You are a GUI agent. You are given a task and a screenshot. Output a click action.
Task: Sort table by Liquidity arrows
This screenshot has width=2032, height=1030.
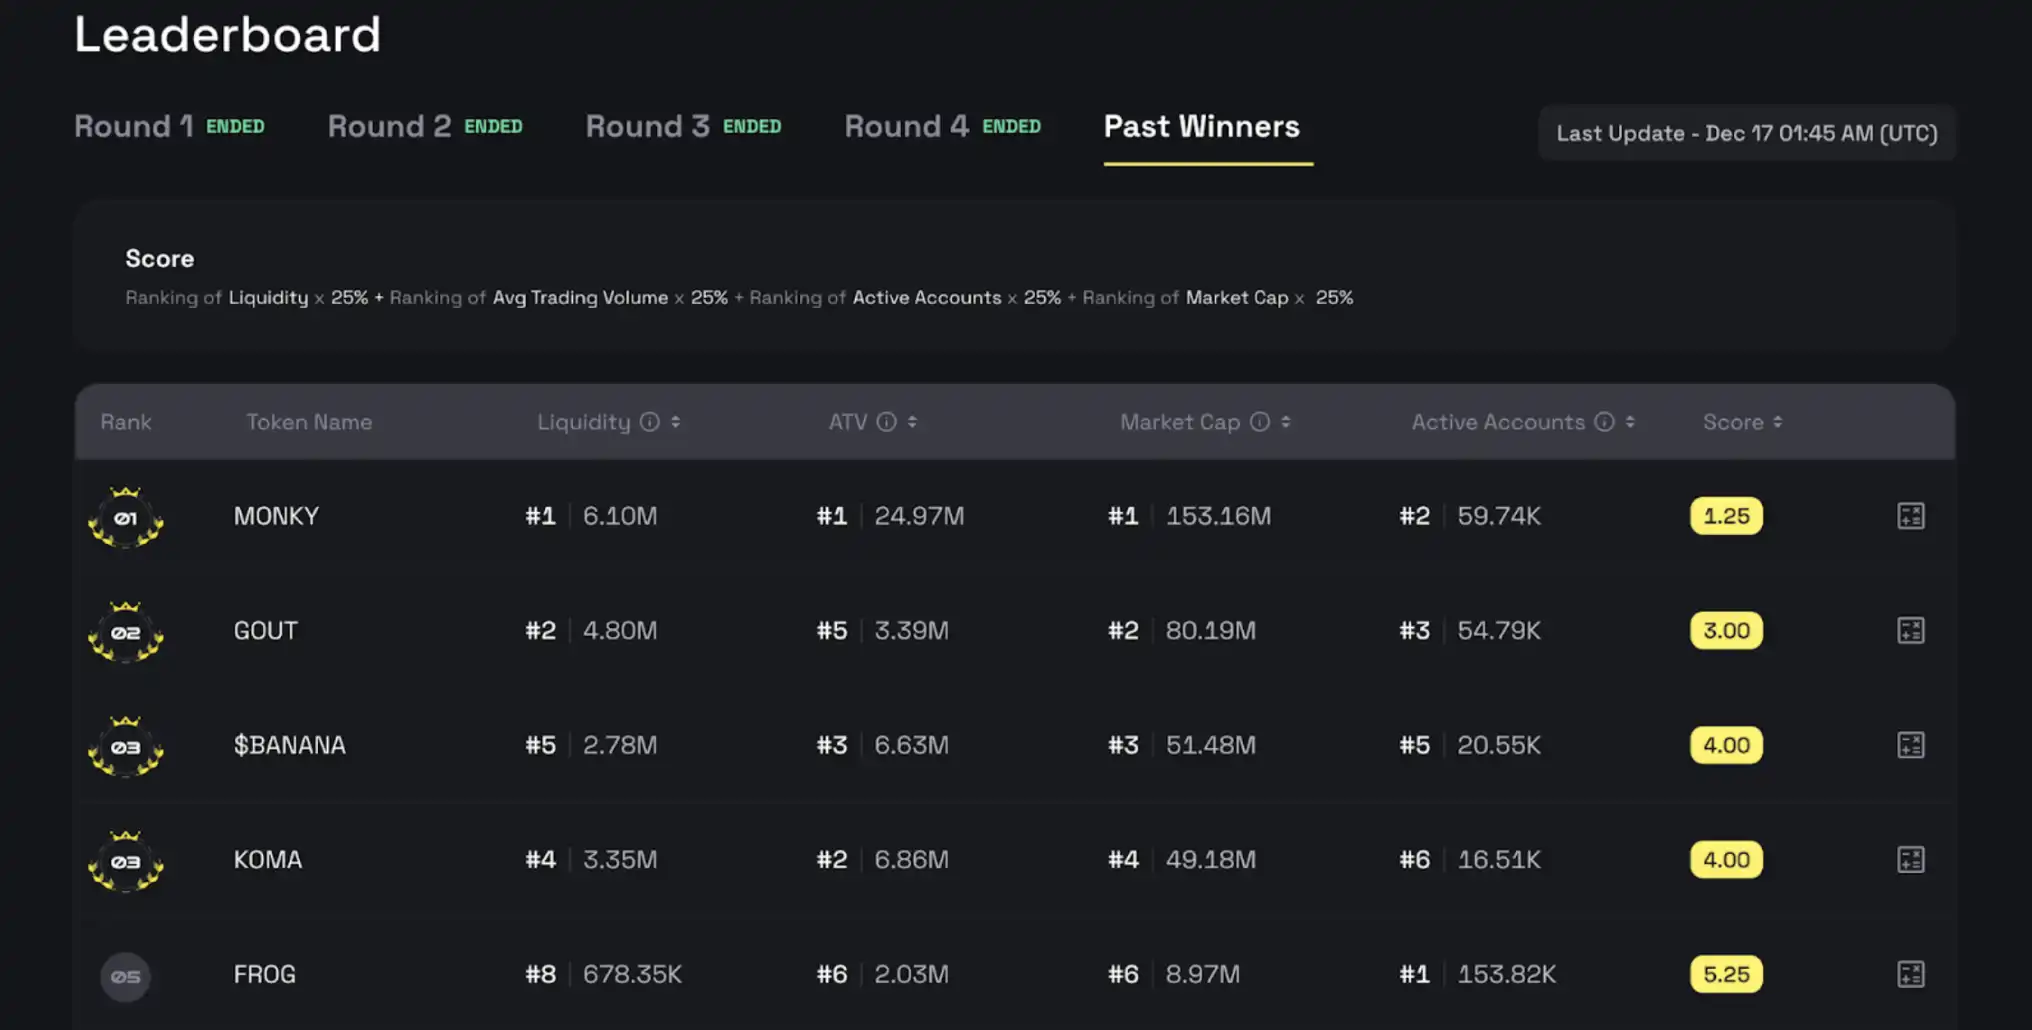point(676,422)
